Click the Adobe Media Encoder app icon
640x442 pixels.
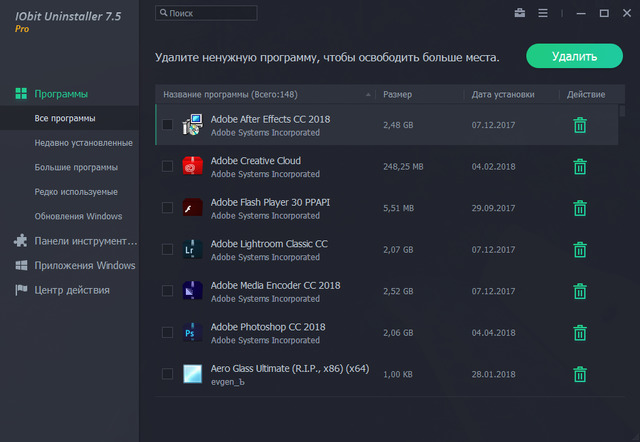(x=193, y=291)
